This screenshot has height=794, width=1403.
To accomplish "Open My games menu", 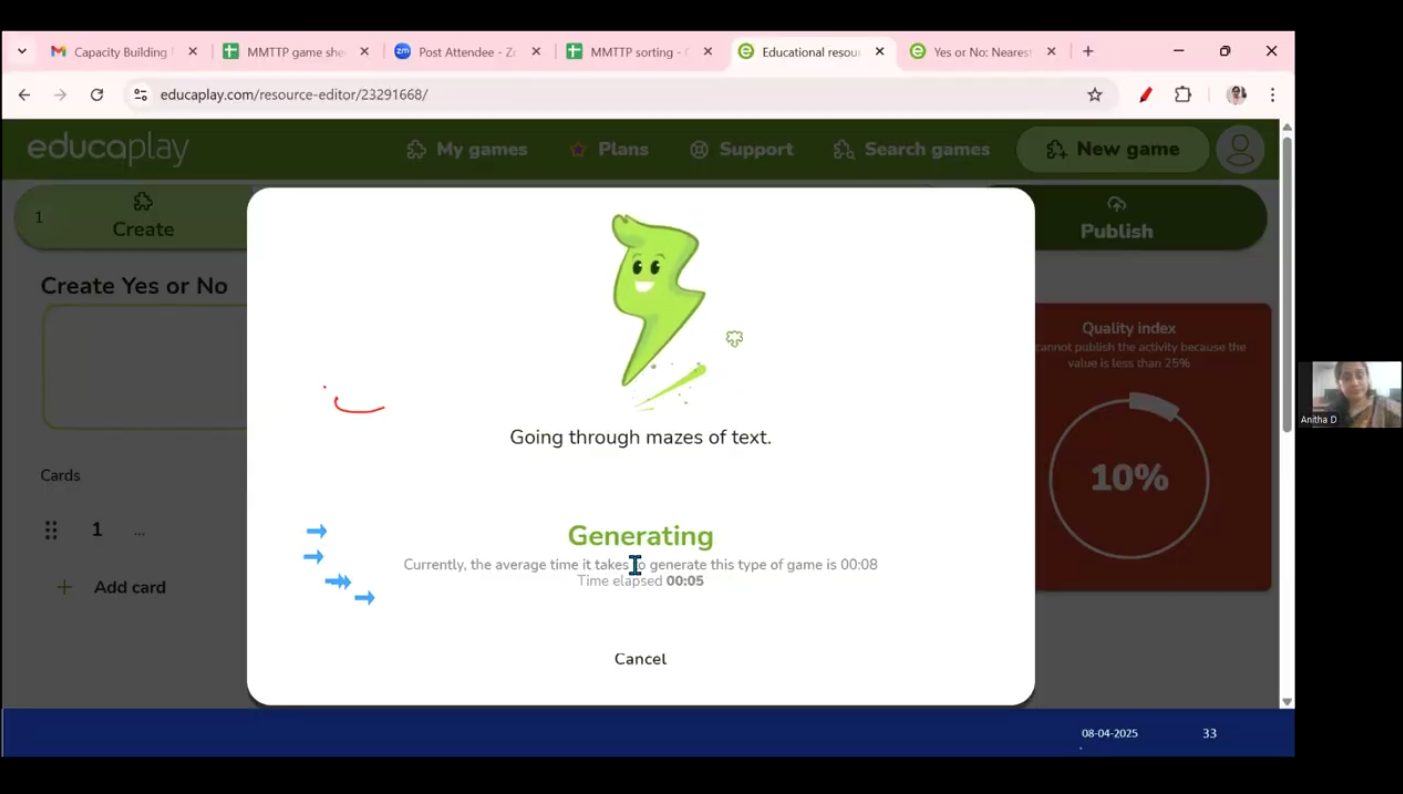I will (x=467, y=149).
